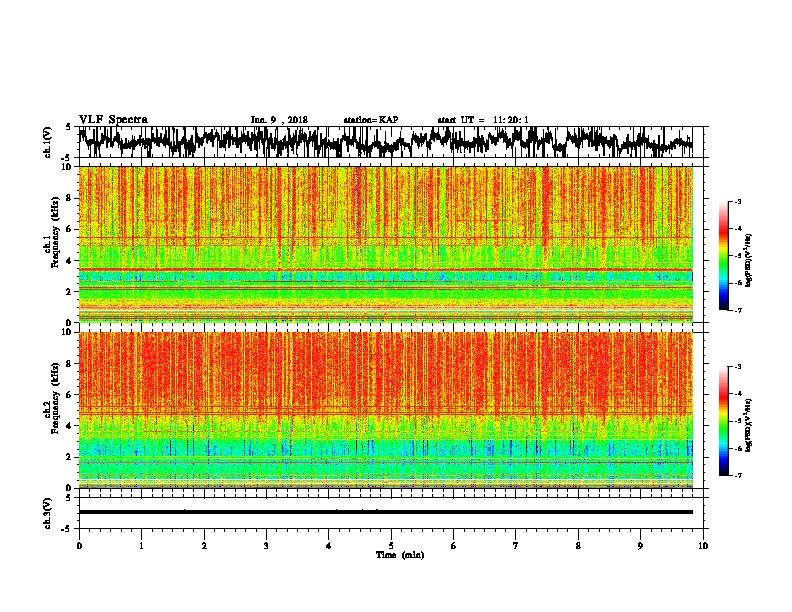
Task: Click the time axis tick label '5'
Action: [391, 546]
